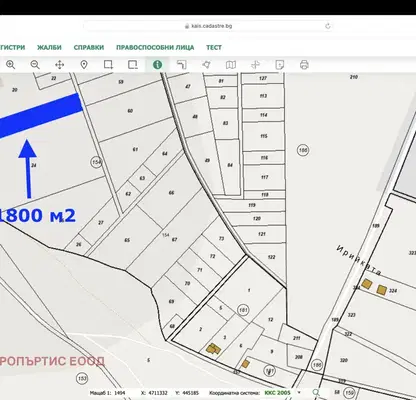Click parcel 60 on the map

point(130,111)
